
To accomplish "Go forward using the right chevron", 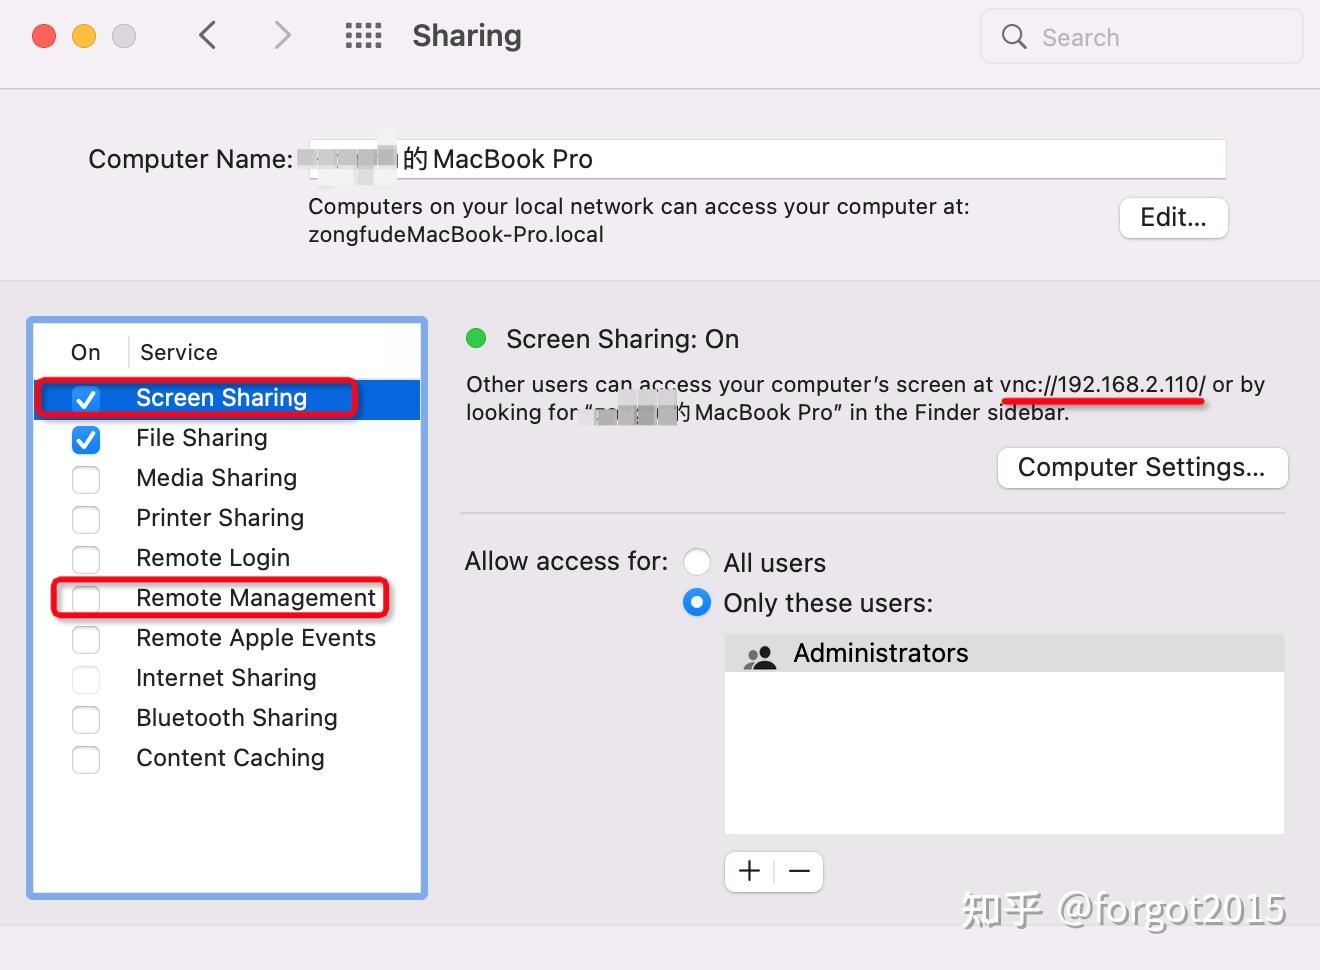I will (x=283, y=36).
